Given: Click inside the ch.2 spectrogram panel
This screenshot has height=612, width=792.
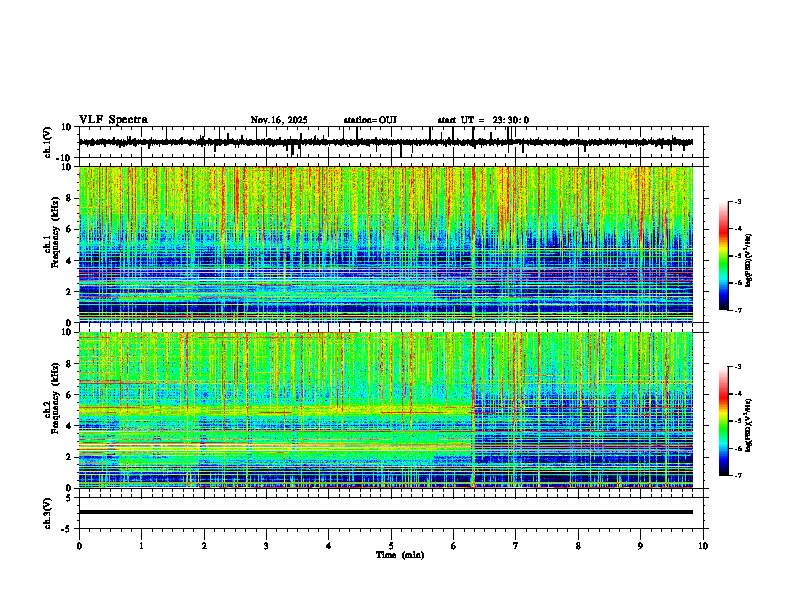Looking at the screenshot, I should [386, 410].
